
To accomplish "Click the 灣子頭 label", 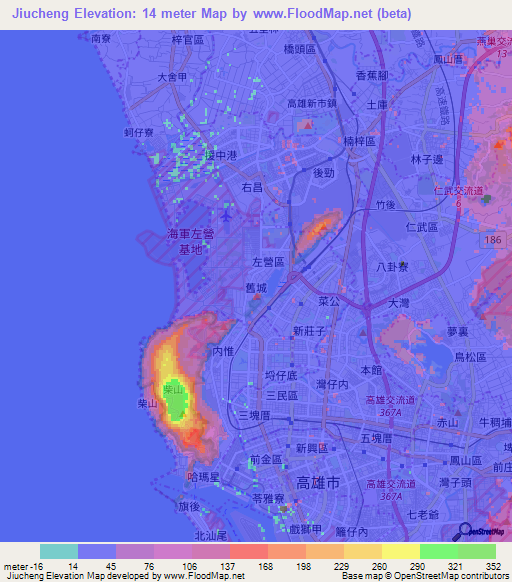I will pyautogui.click(x=455, y=483).
